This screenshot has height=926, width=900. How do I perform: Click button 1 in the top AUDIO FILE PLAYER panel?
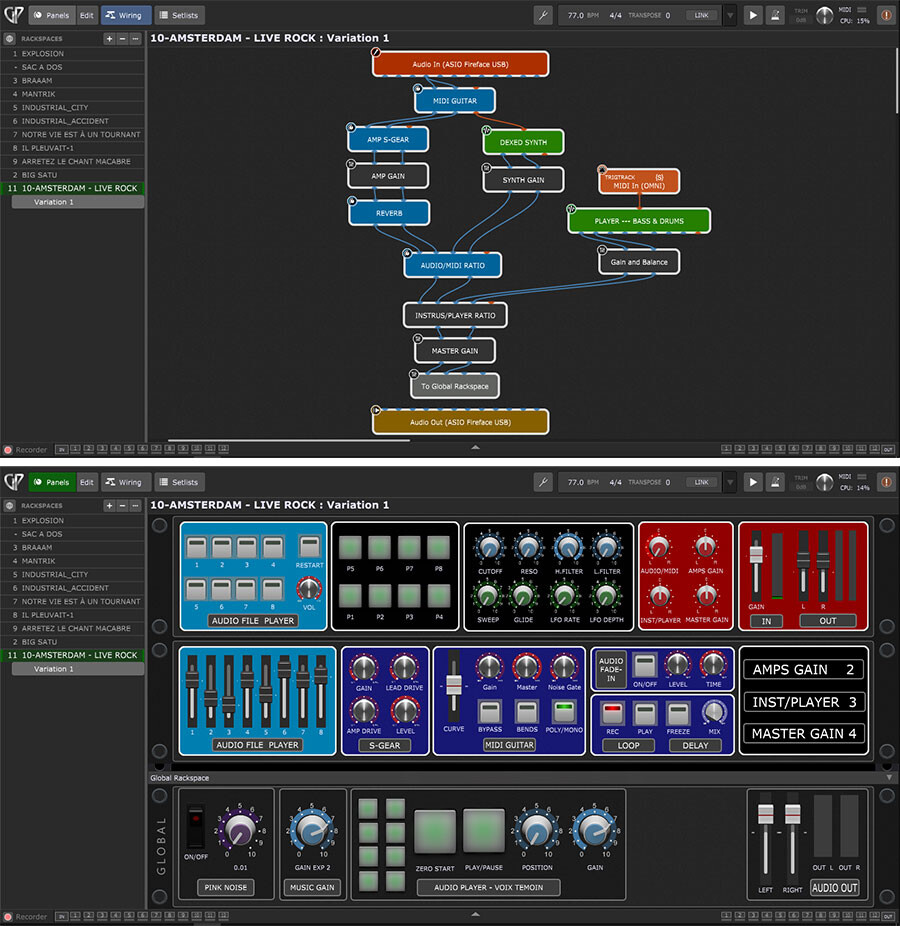[x=197, y=547]
